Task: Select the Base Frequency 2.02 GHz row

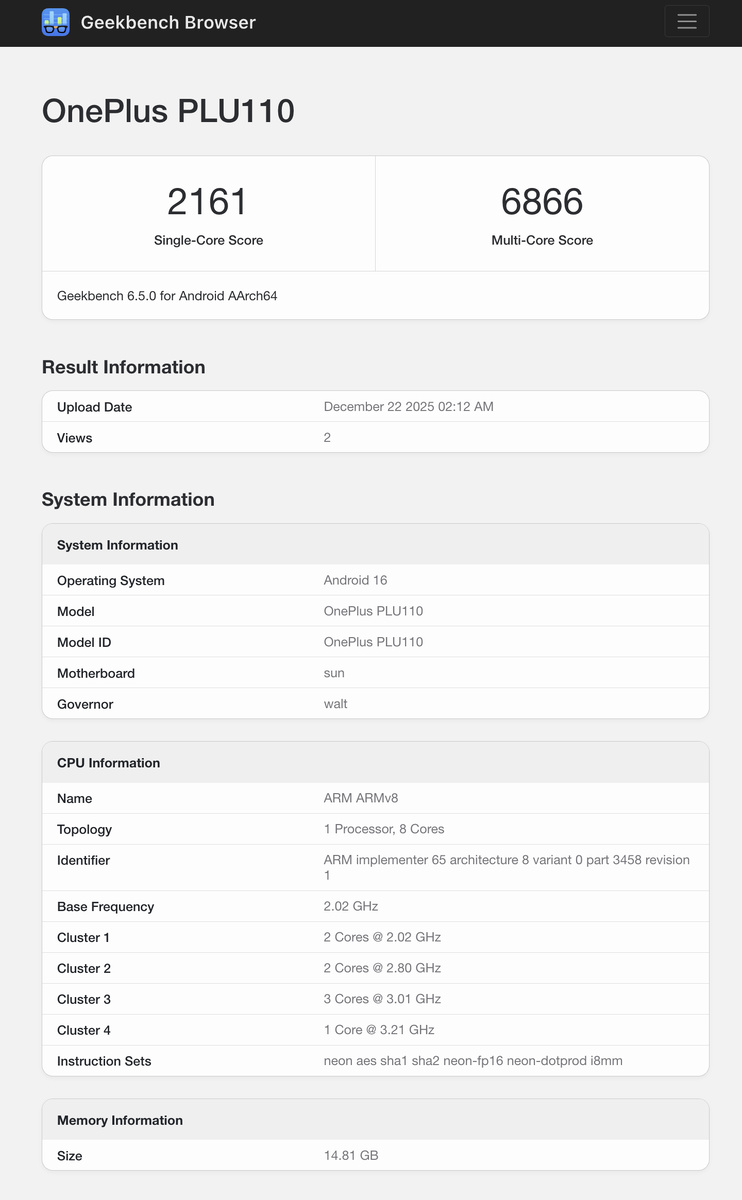Action: [x=375, y=906]
